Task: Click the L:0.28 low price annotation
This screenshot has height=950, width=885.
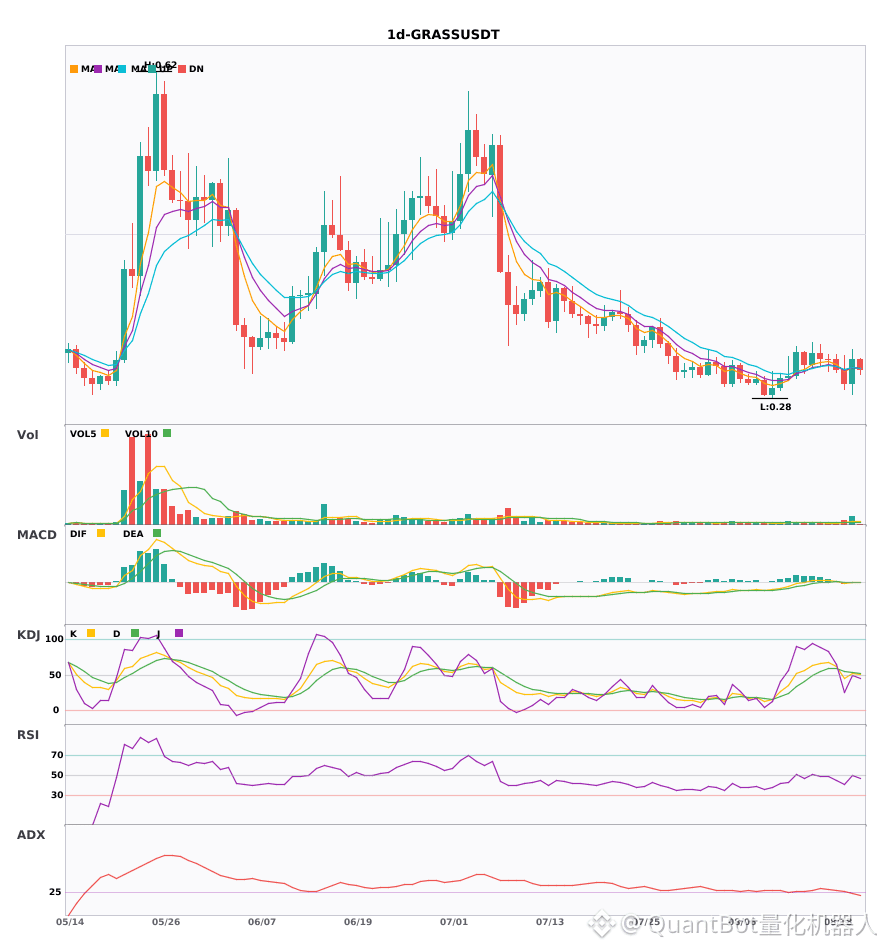Action: click(x=776, y=407)
